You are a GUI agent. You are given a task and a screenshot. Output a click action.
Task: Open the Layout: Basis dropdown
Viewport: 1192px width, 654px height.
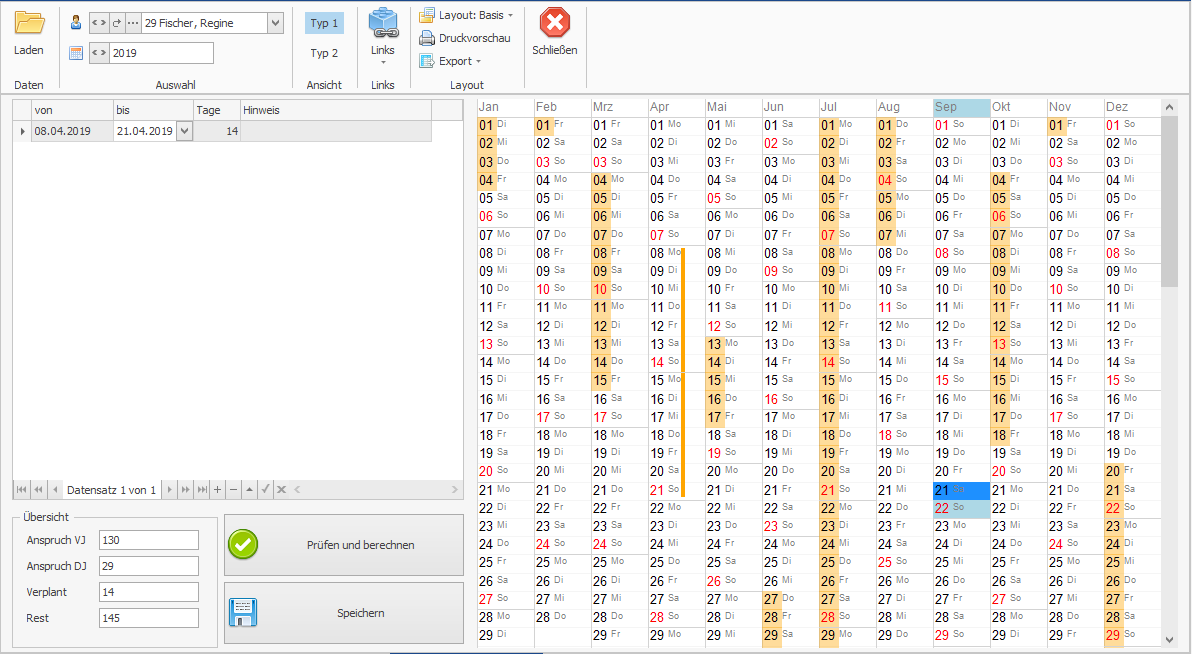[467, 15]
